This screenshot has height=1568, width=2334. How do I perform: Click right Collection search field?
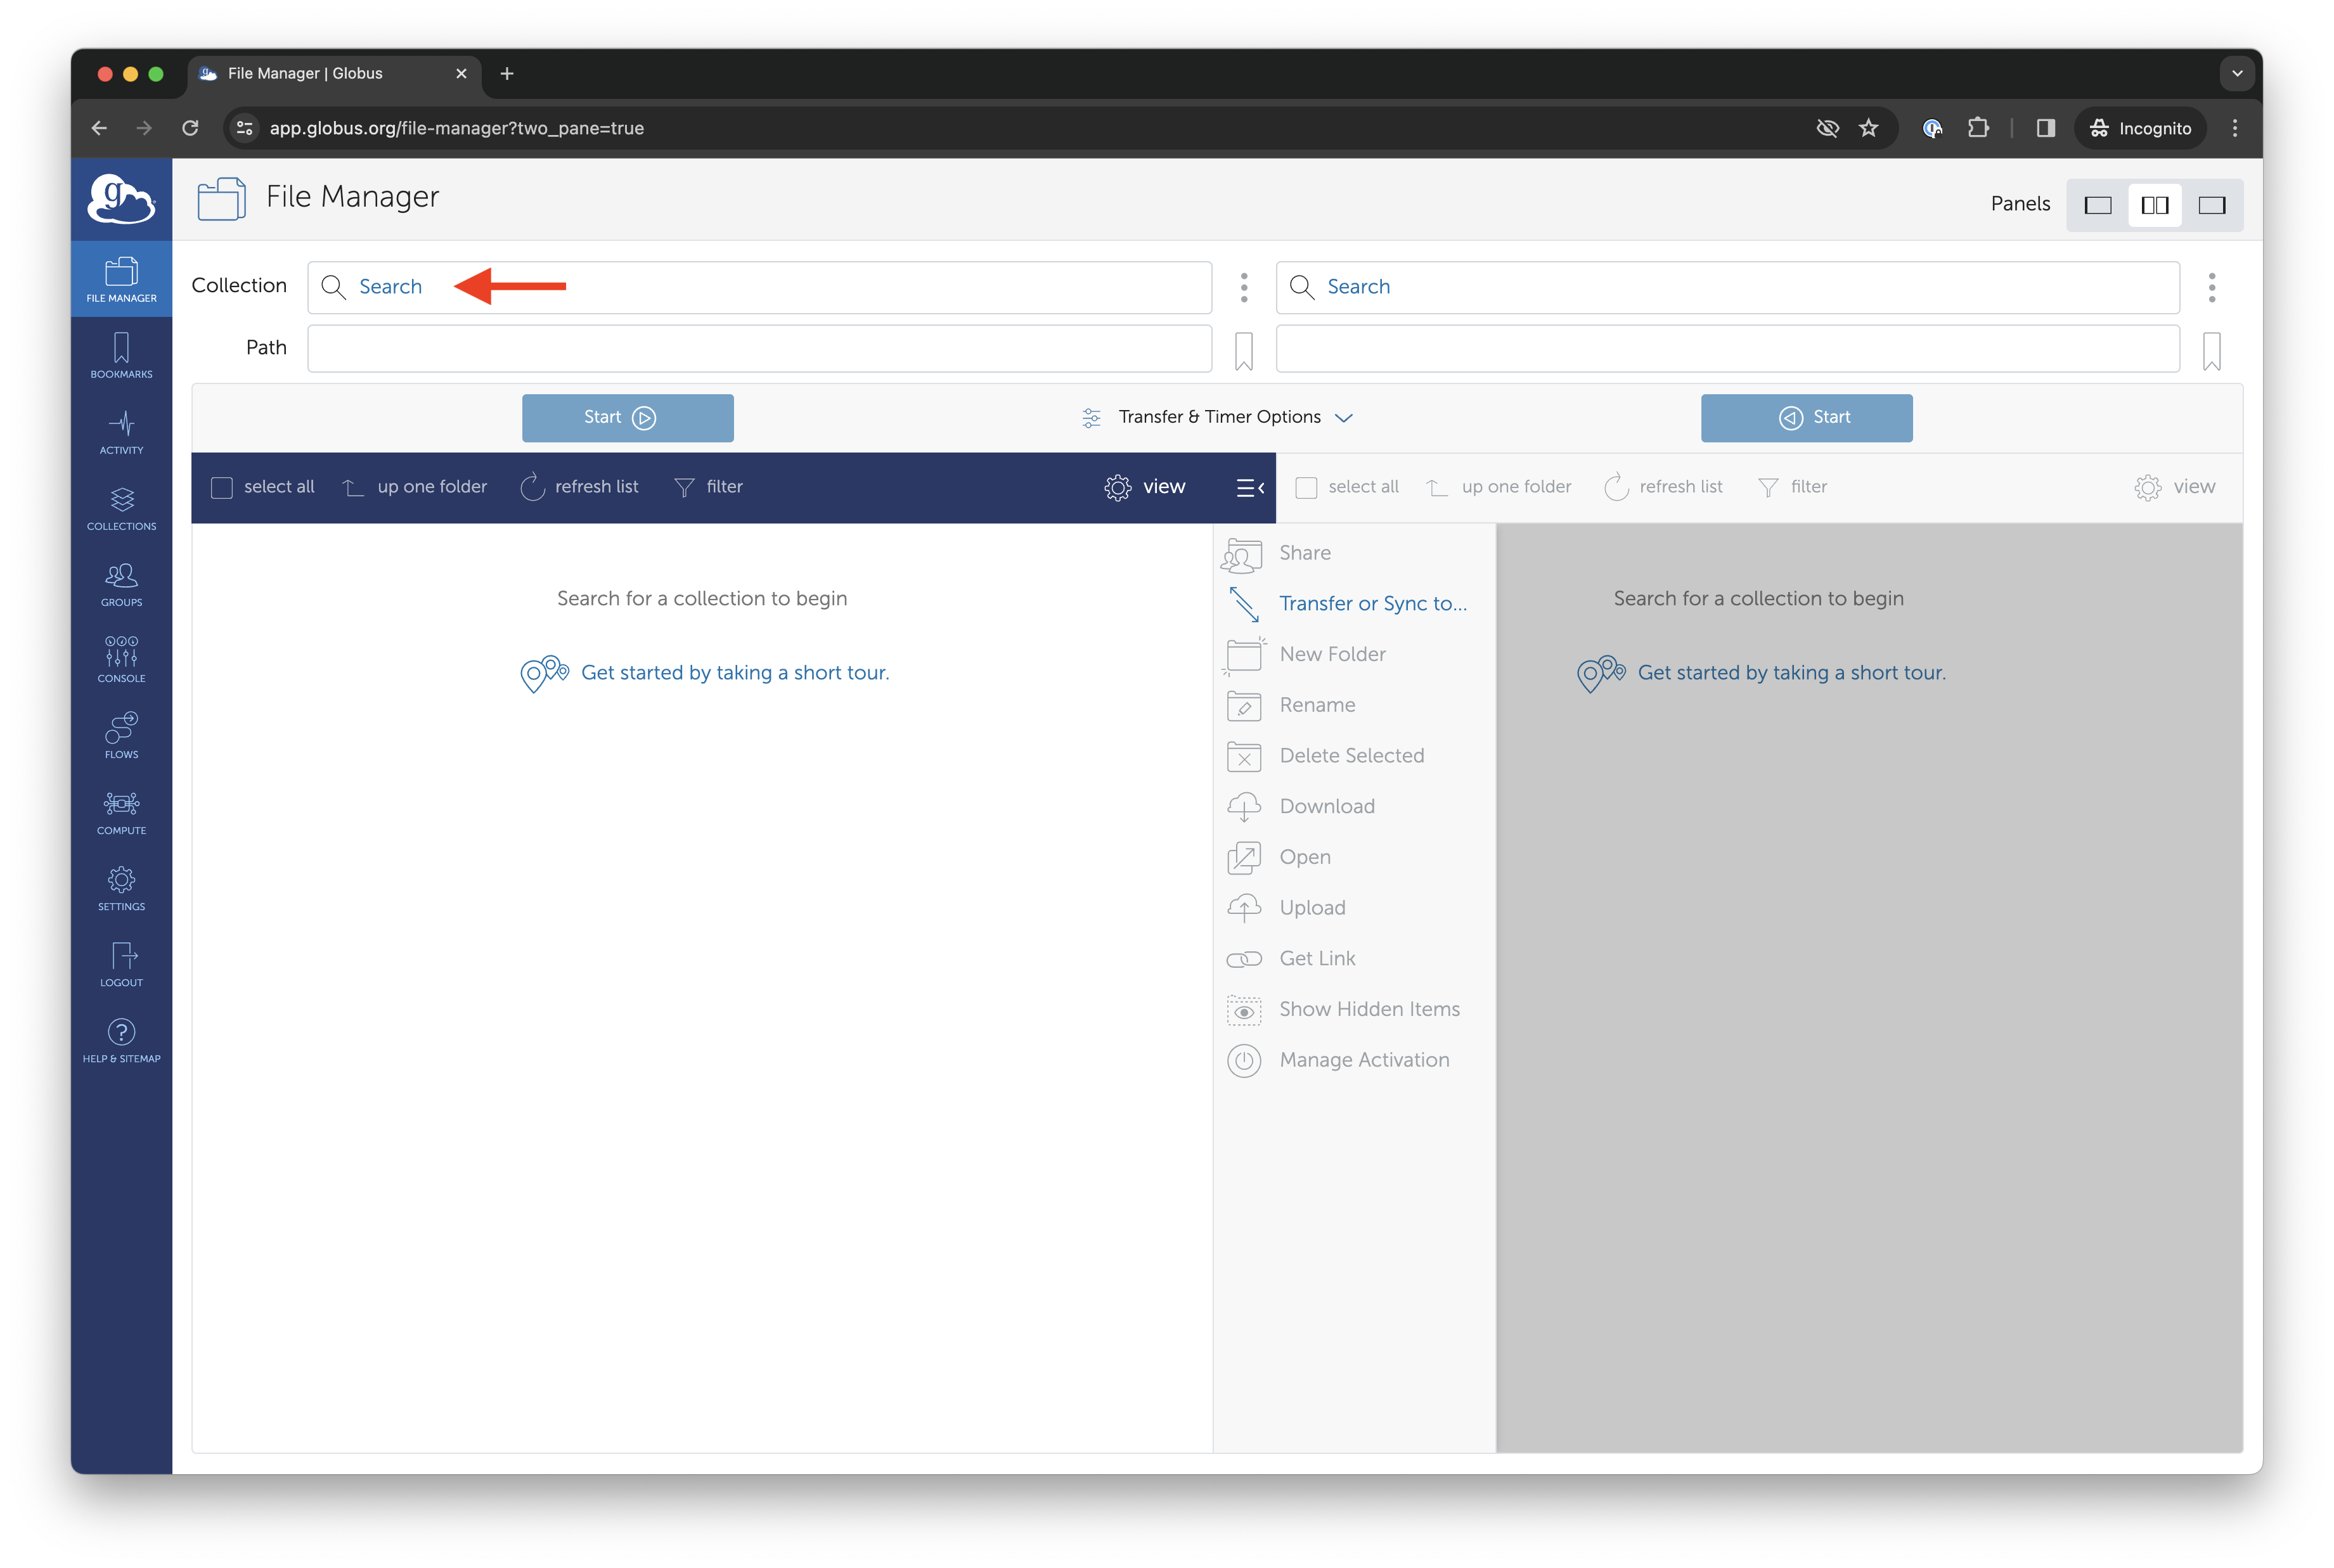coord(1727,287)
